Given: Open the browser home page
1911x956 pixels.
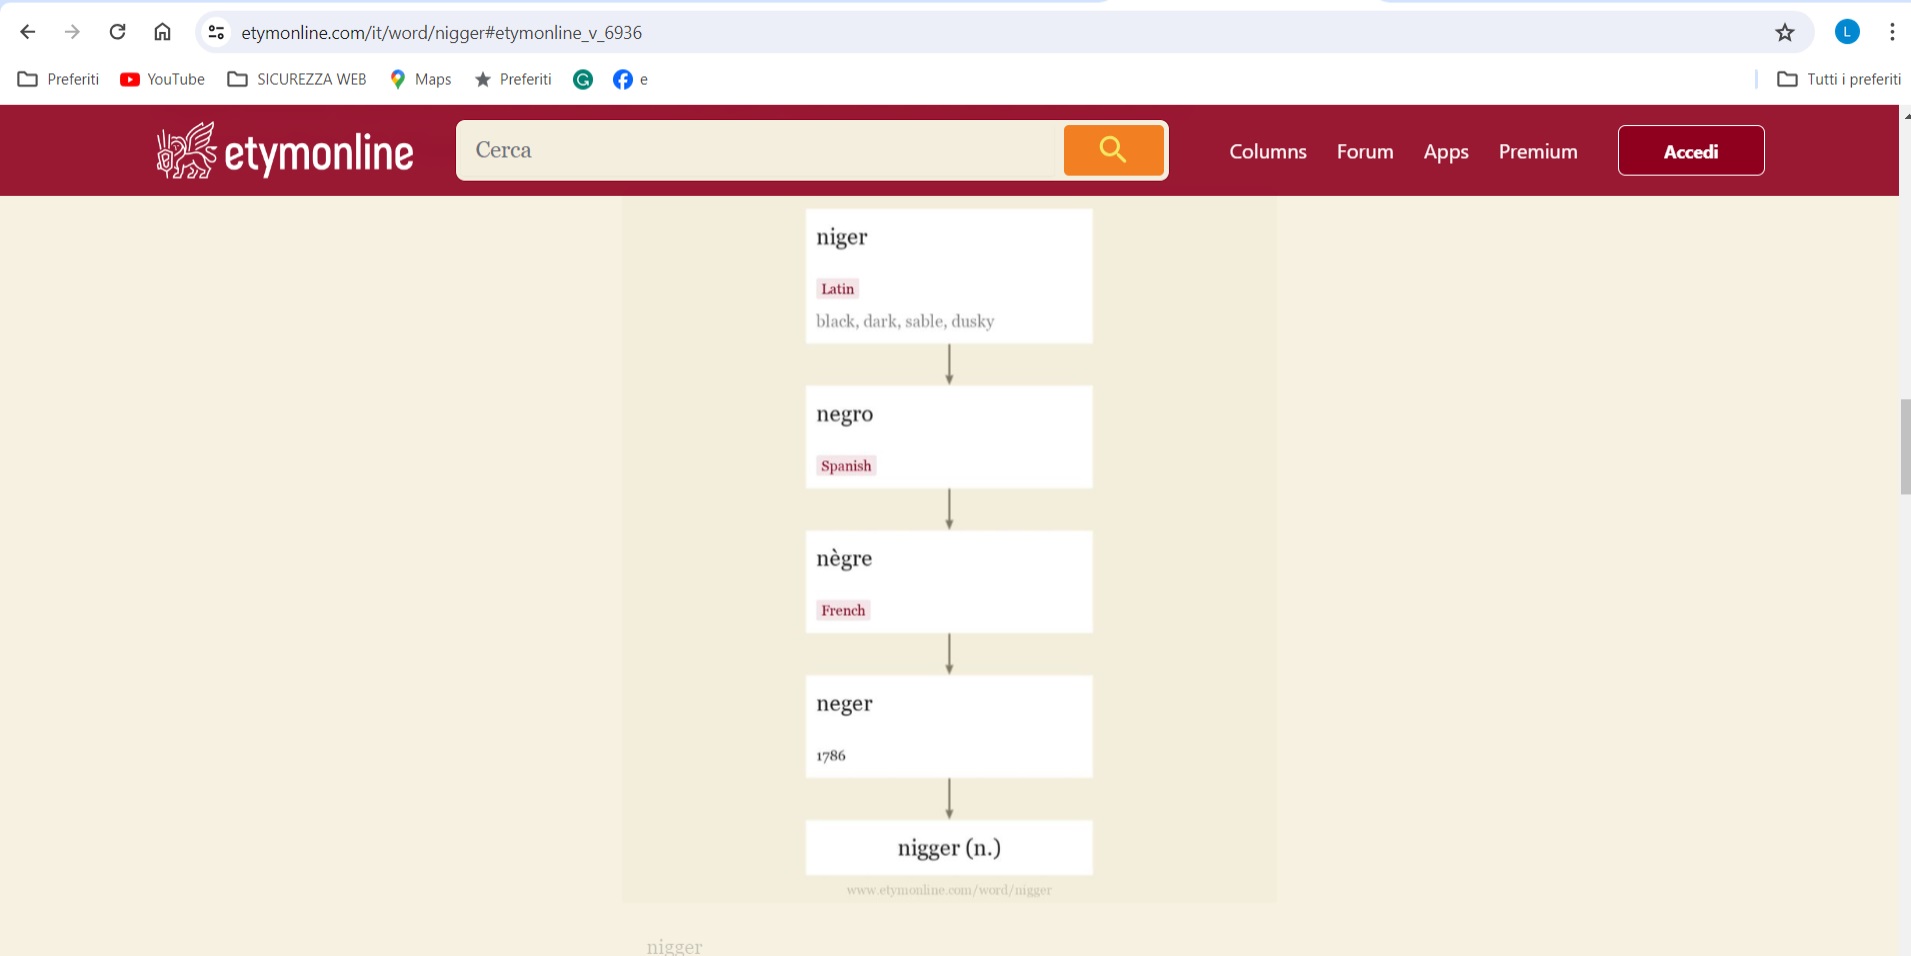Looking at the screenshot, I should (x=162, y=32).
